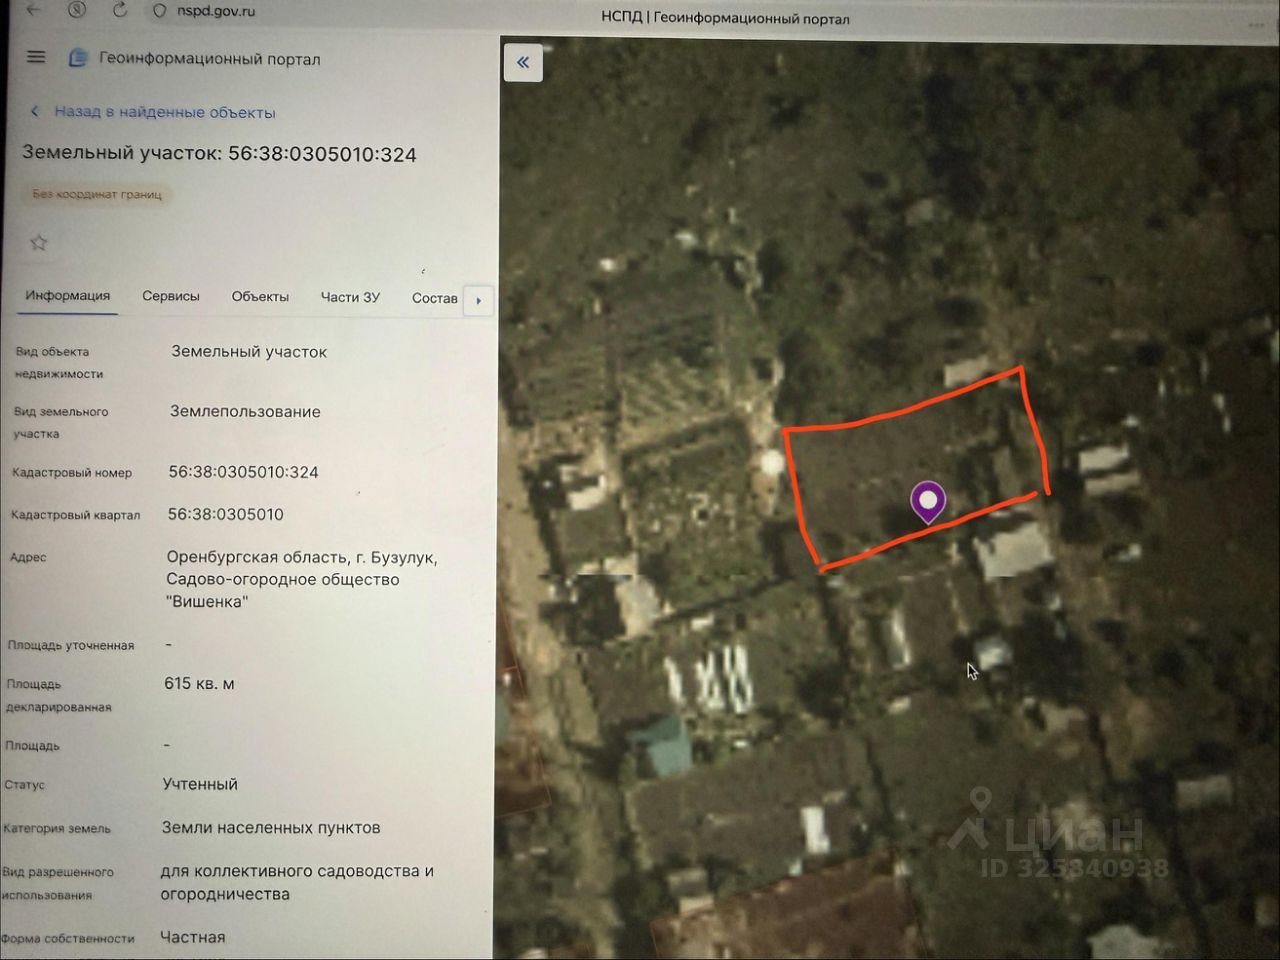Viewport: 1280px width, 960px height.
Task: Click the Геоинформационный портал logo icon
Action: [77, 58]
